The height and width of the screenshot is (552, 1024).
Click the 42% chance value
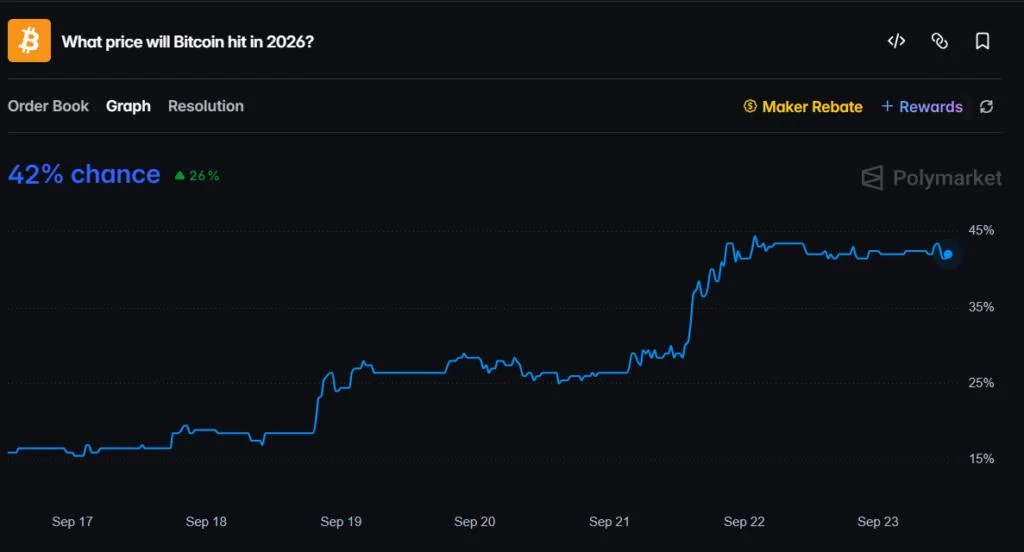(x=84, y=174)
